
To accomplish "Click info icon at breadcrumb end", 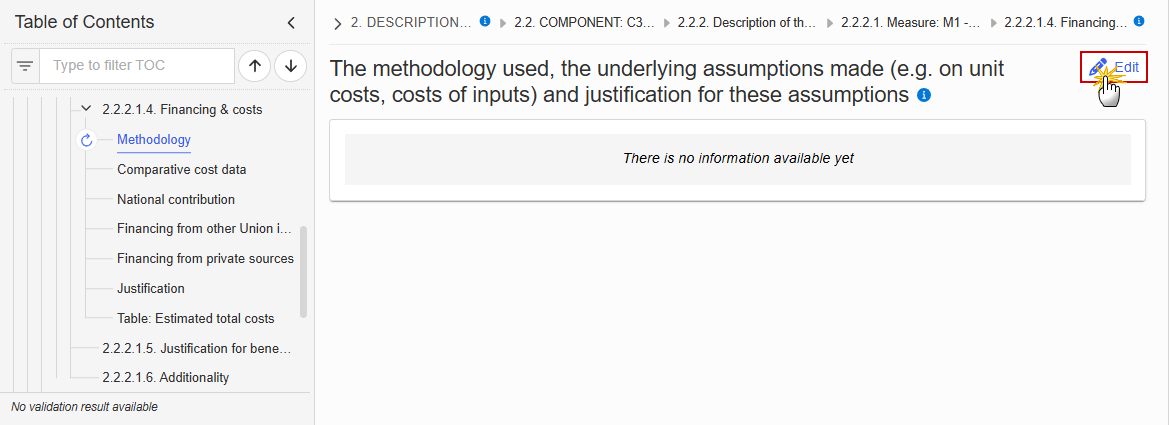I will (x=1138, y=22).
